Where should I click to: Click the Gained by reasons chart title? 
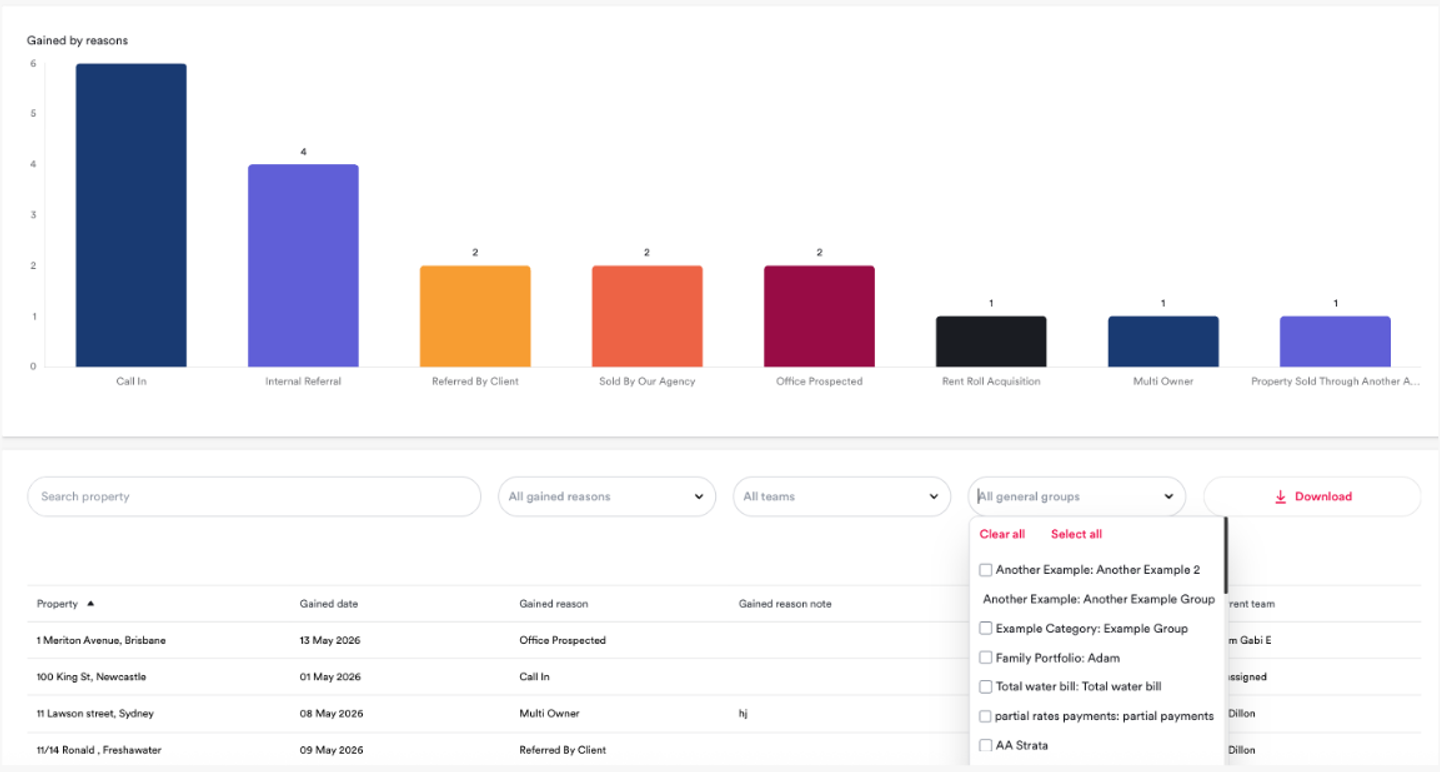click(x=77, y=41)
